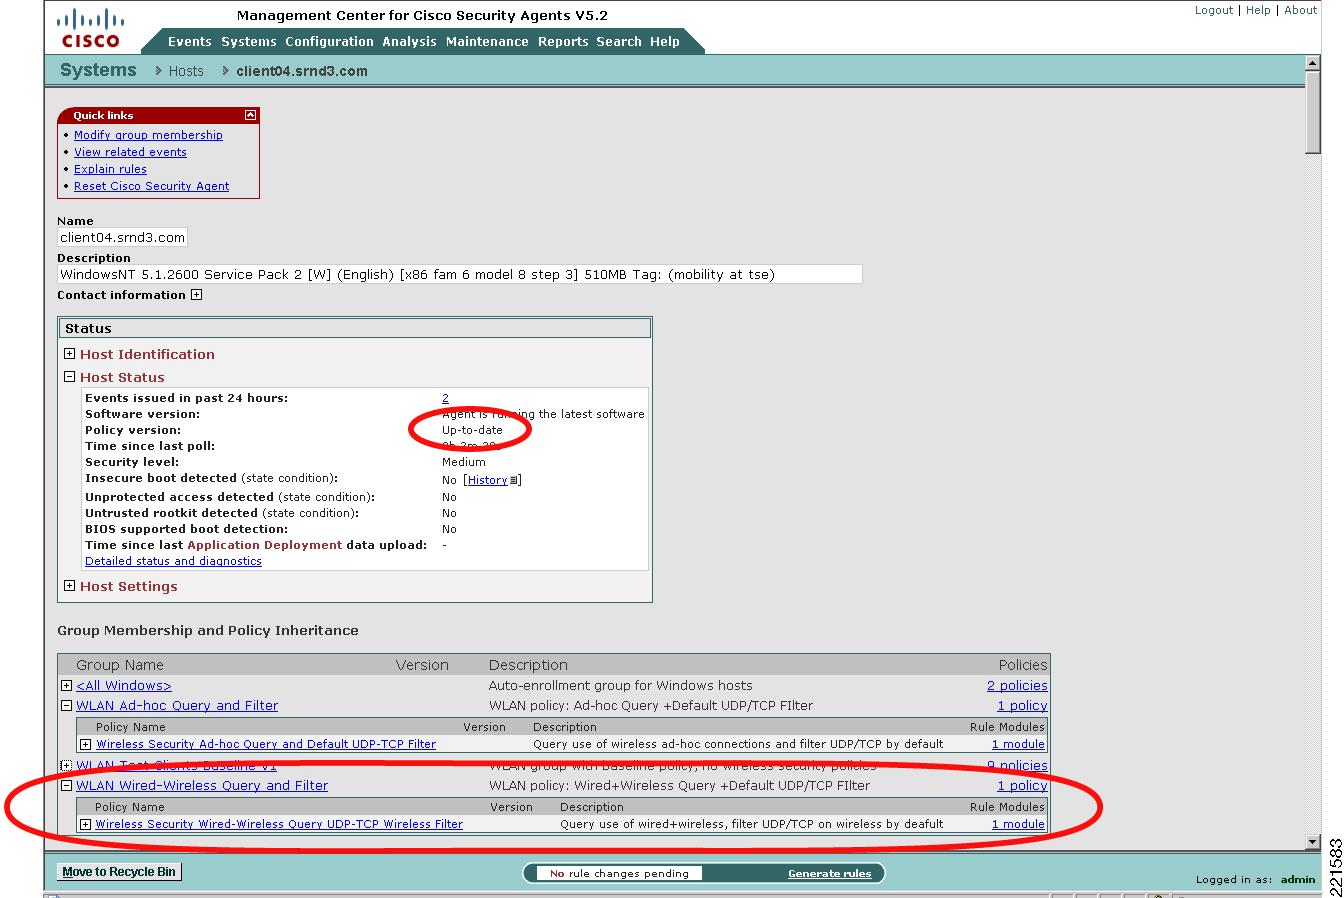Click the Application Deployment text link
Image resolution: width=1344 pixels, height=898 pixels.
click(264, 545)
